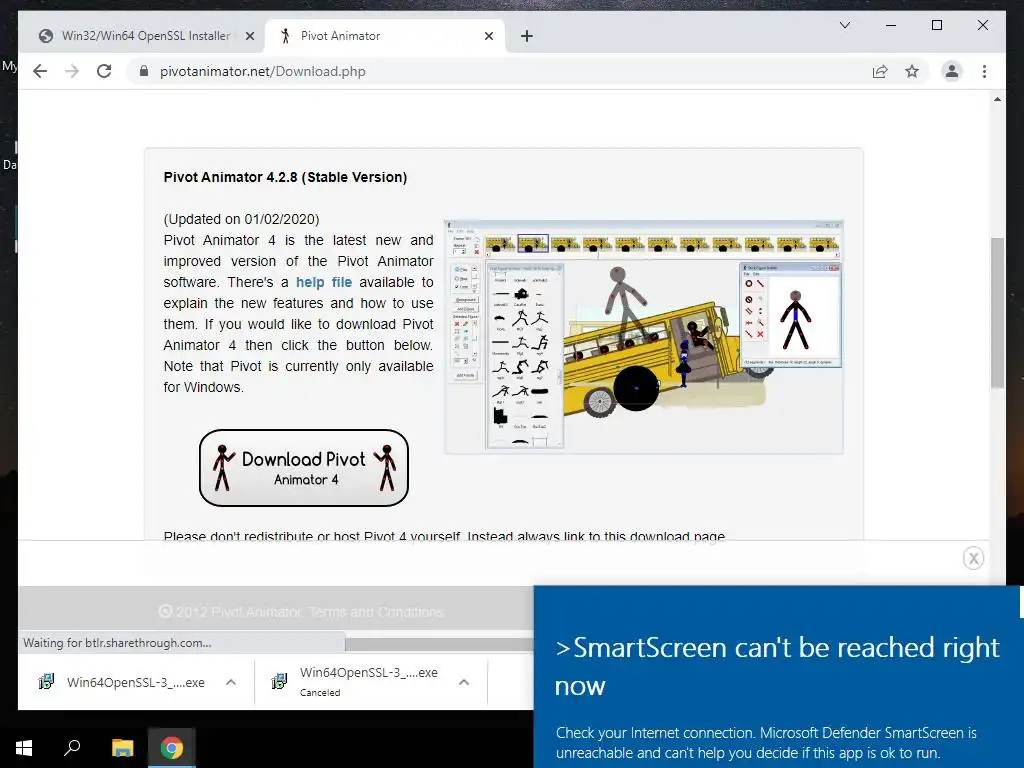Screen dimensions: 1024x768
Task: Reload the Pivot Animator page
Action: (104, 71)
